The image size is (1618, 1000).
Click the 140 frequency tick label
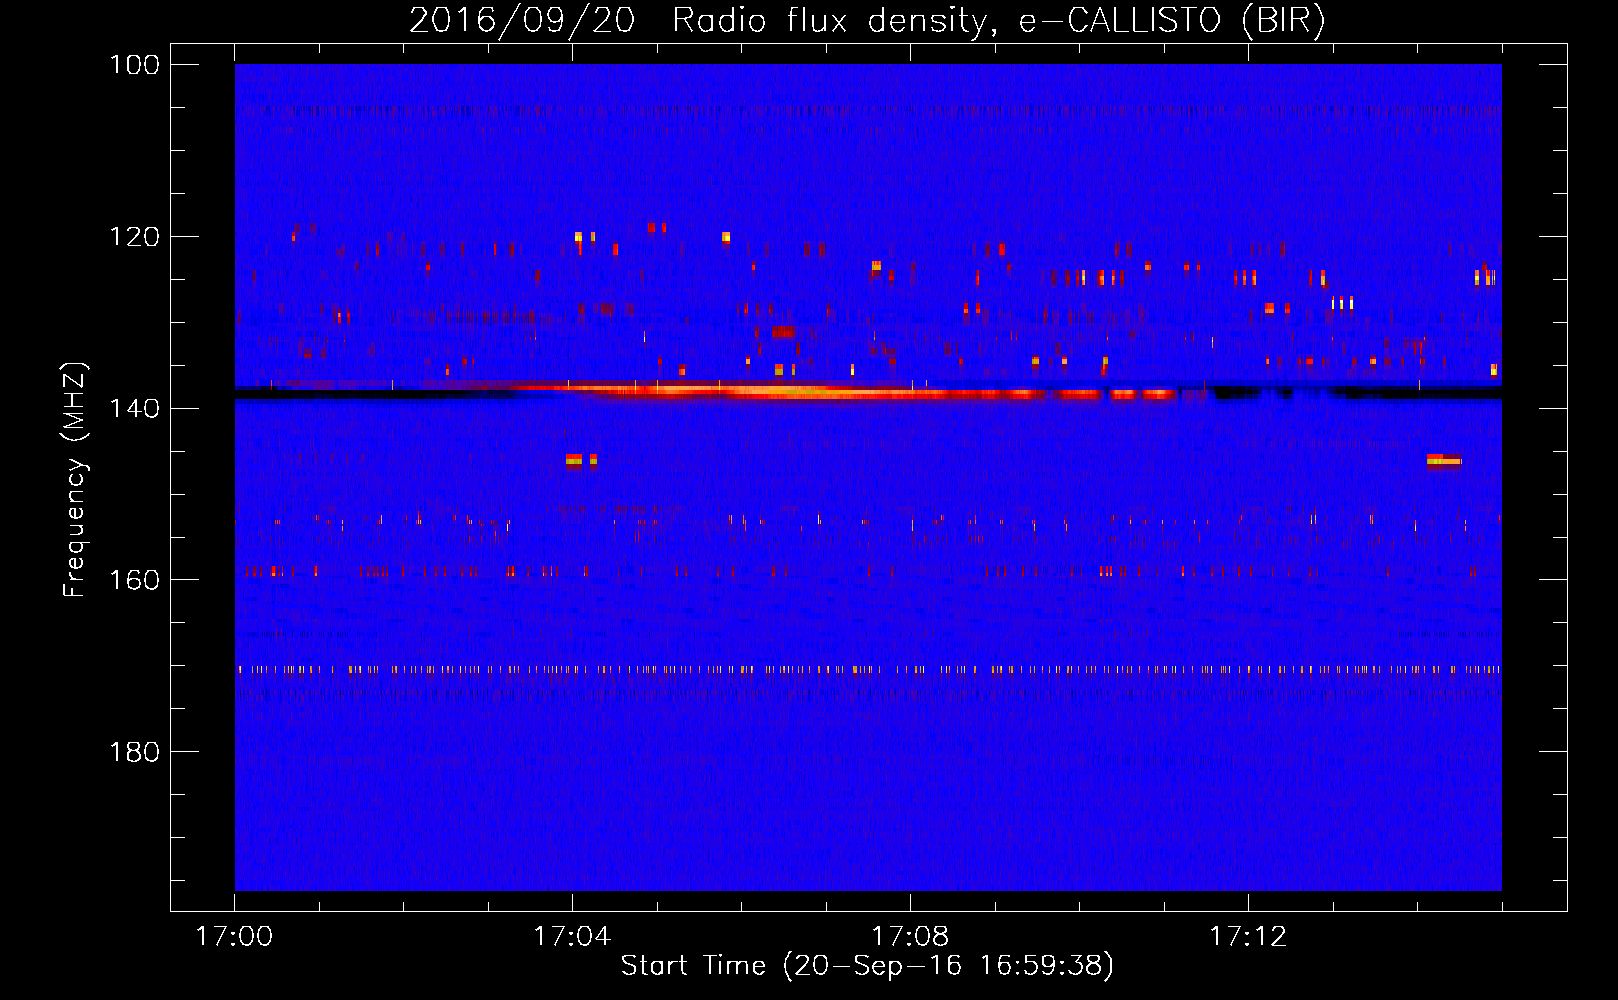click(135, 408)
